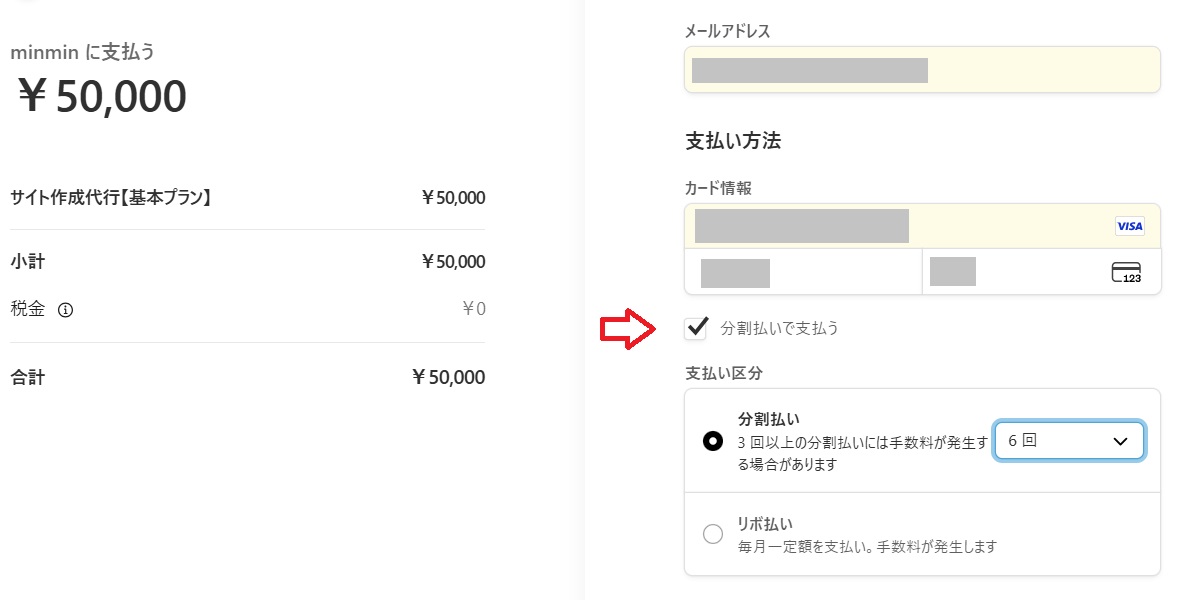The width and height of the screenshot is (1194, 600).
Task: Click the 支払い方法 section heading
Action: 735,141
